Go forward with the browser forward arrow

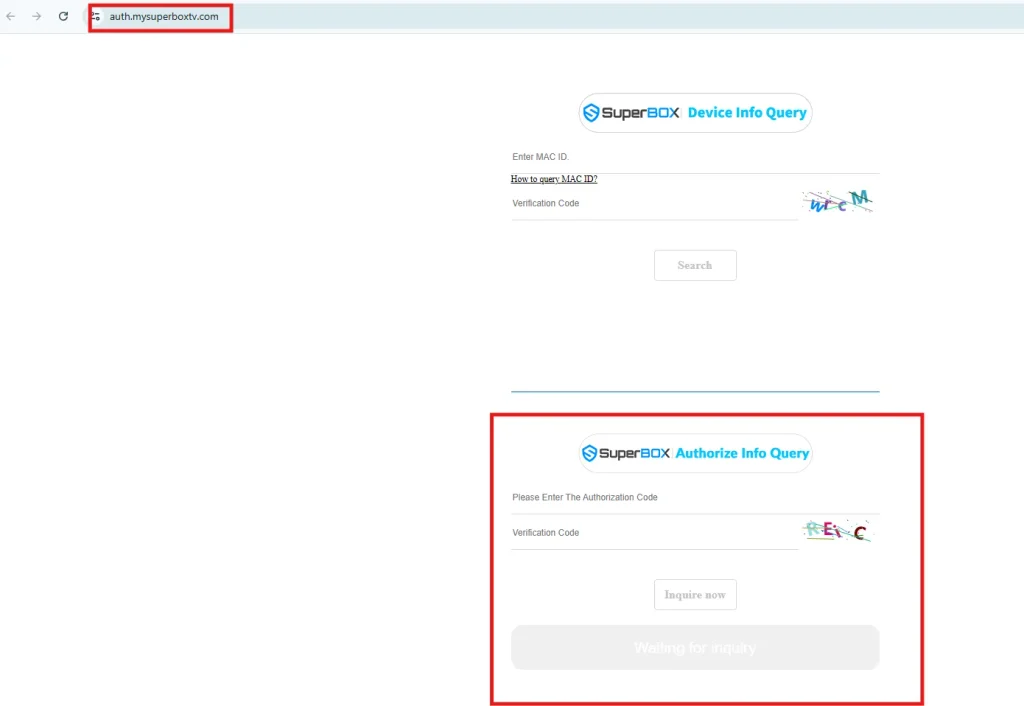(x=37, y=16)
